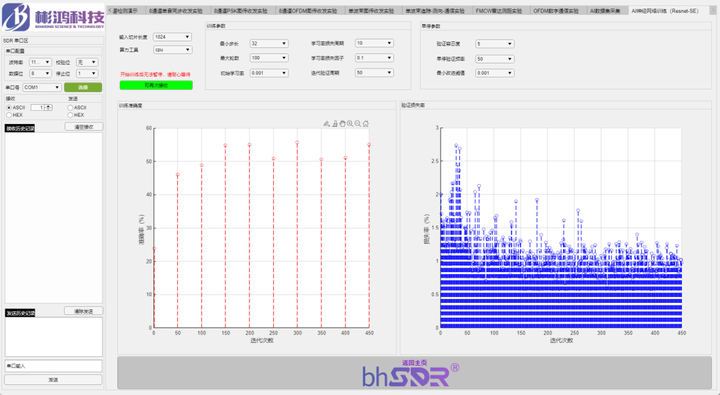Click into the serial input text field
This screenshot has height=395, width=720.
coord(53,366)
